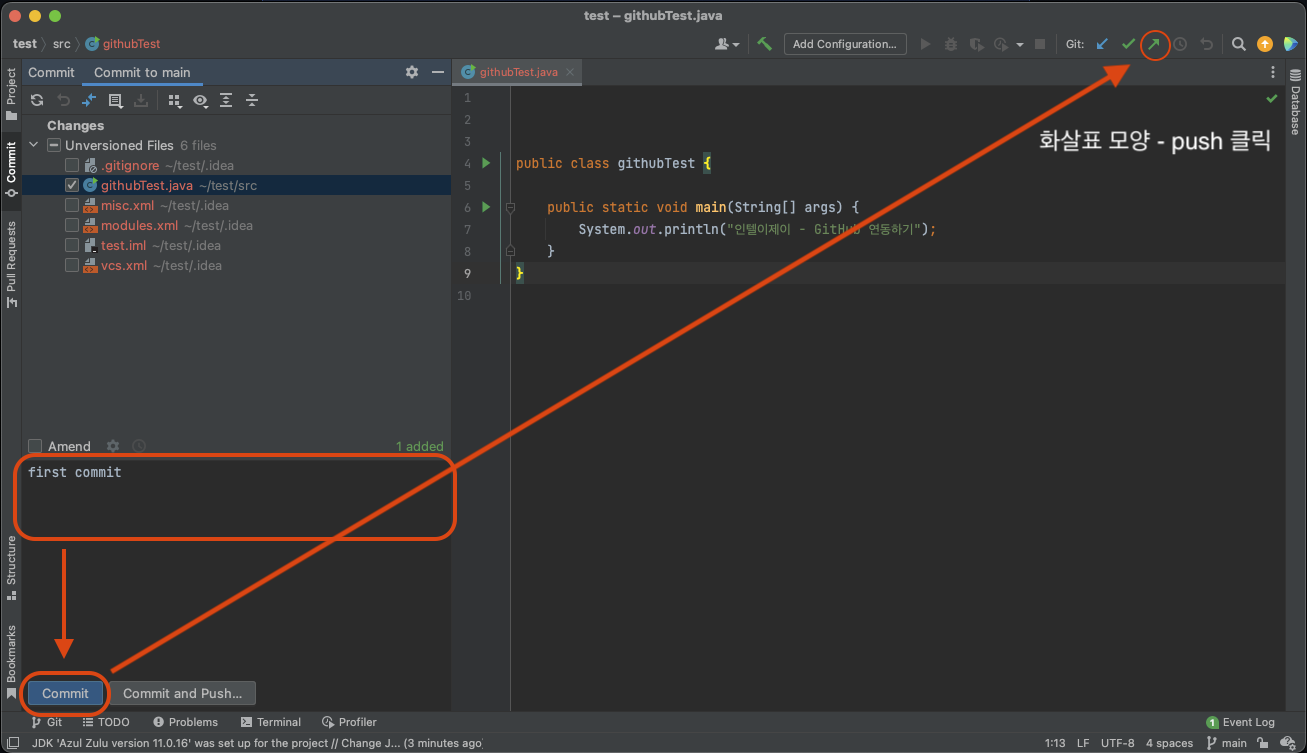Enable the Amend checkbox
1307x753 pixels.
(x=35, y=446)
